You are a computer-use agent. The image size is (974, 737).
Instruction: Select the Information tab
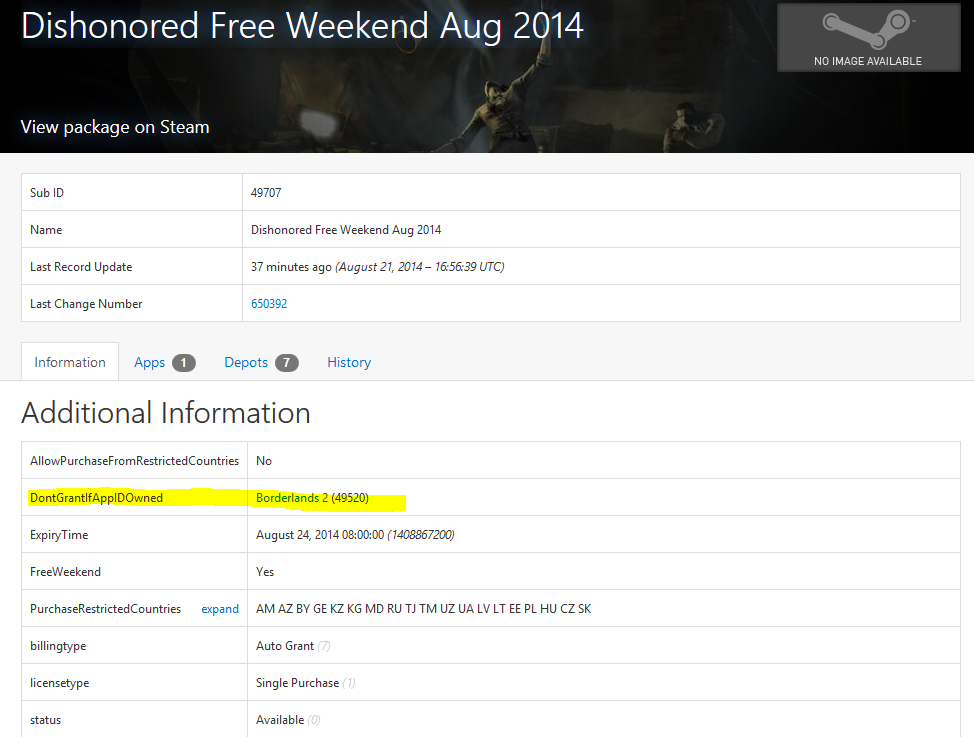(x=70, y=362)
